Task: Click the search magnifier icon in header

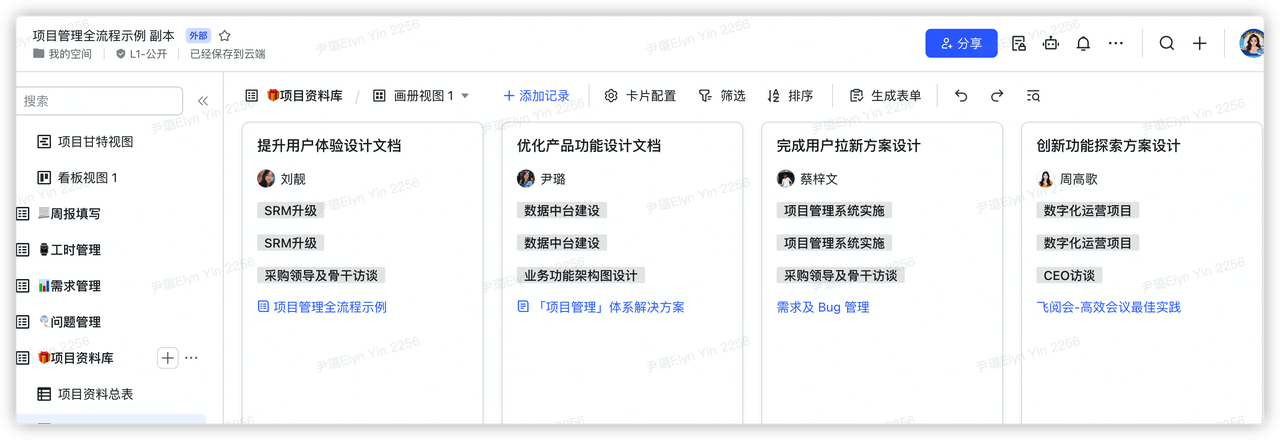Action: 1167,43
